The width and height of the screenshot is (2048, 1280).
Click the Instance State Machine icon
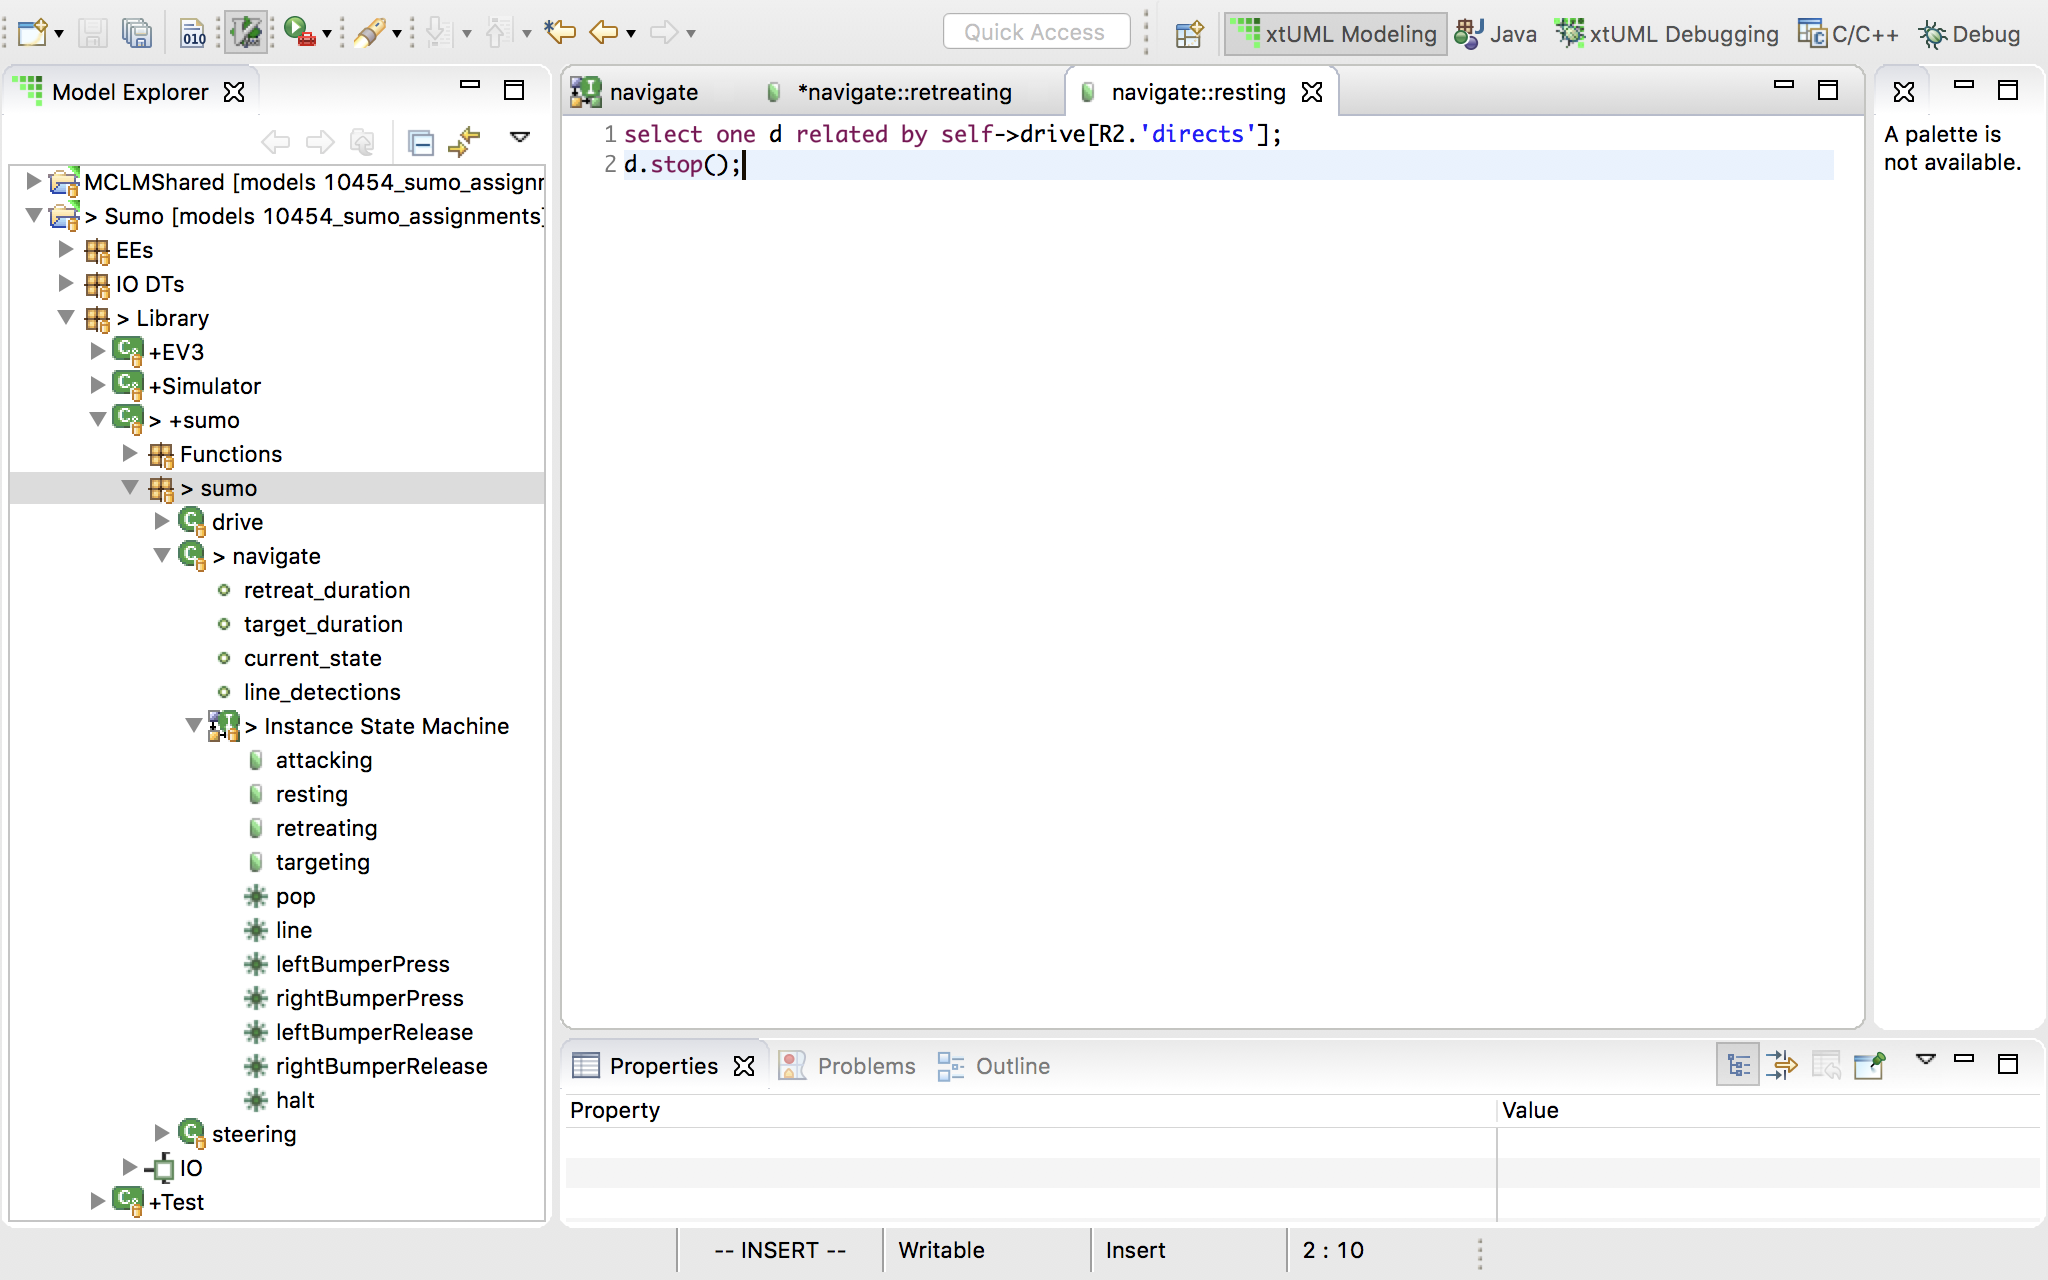(224, 726)
